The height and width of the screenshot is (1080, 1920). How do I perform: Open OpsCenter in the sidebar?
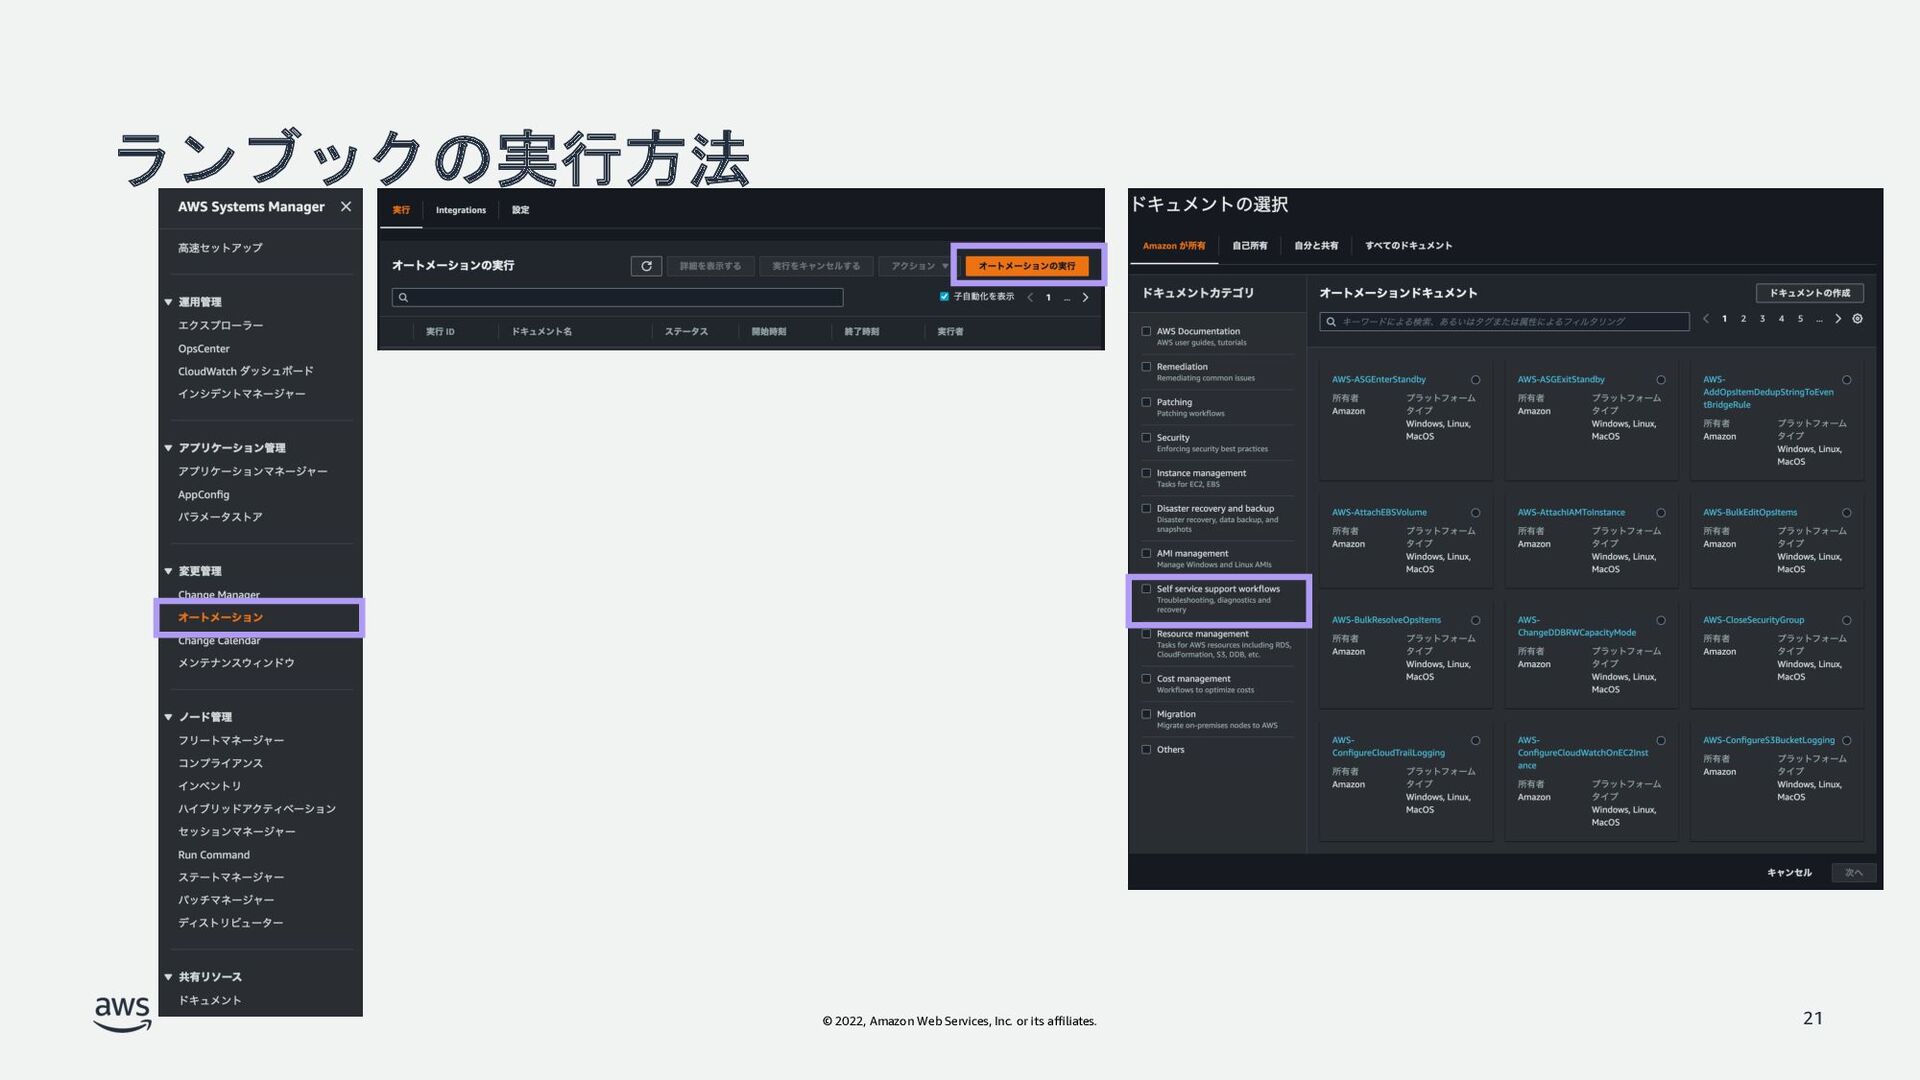point(204,349)
